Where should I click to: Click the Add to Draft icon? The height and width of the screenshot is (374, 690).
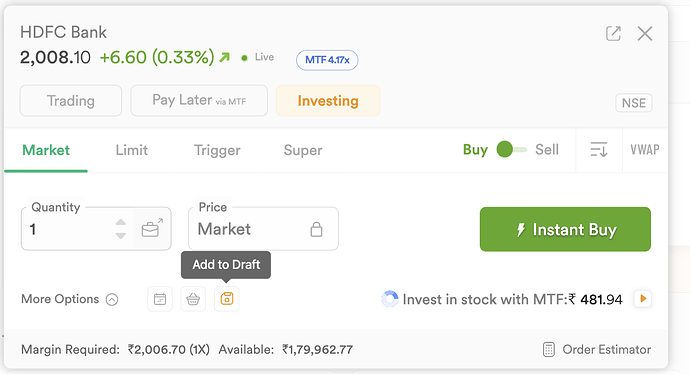click(x=227, y=299)
